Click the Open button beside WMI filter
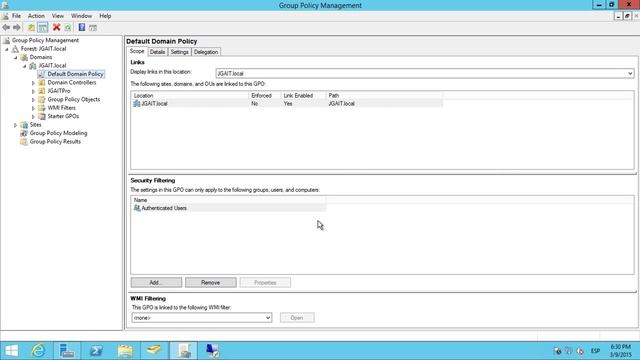The image size is (640, 360). coord(297,318)
